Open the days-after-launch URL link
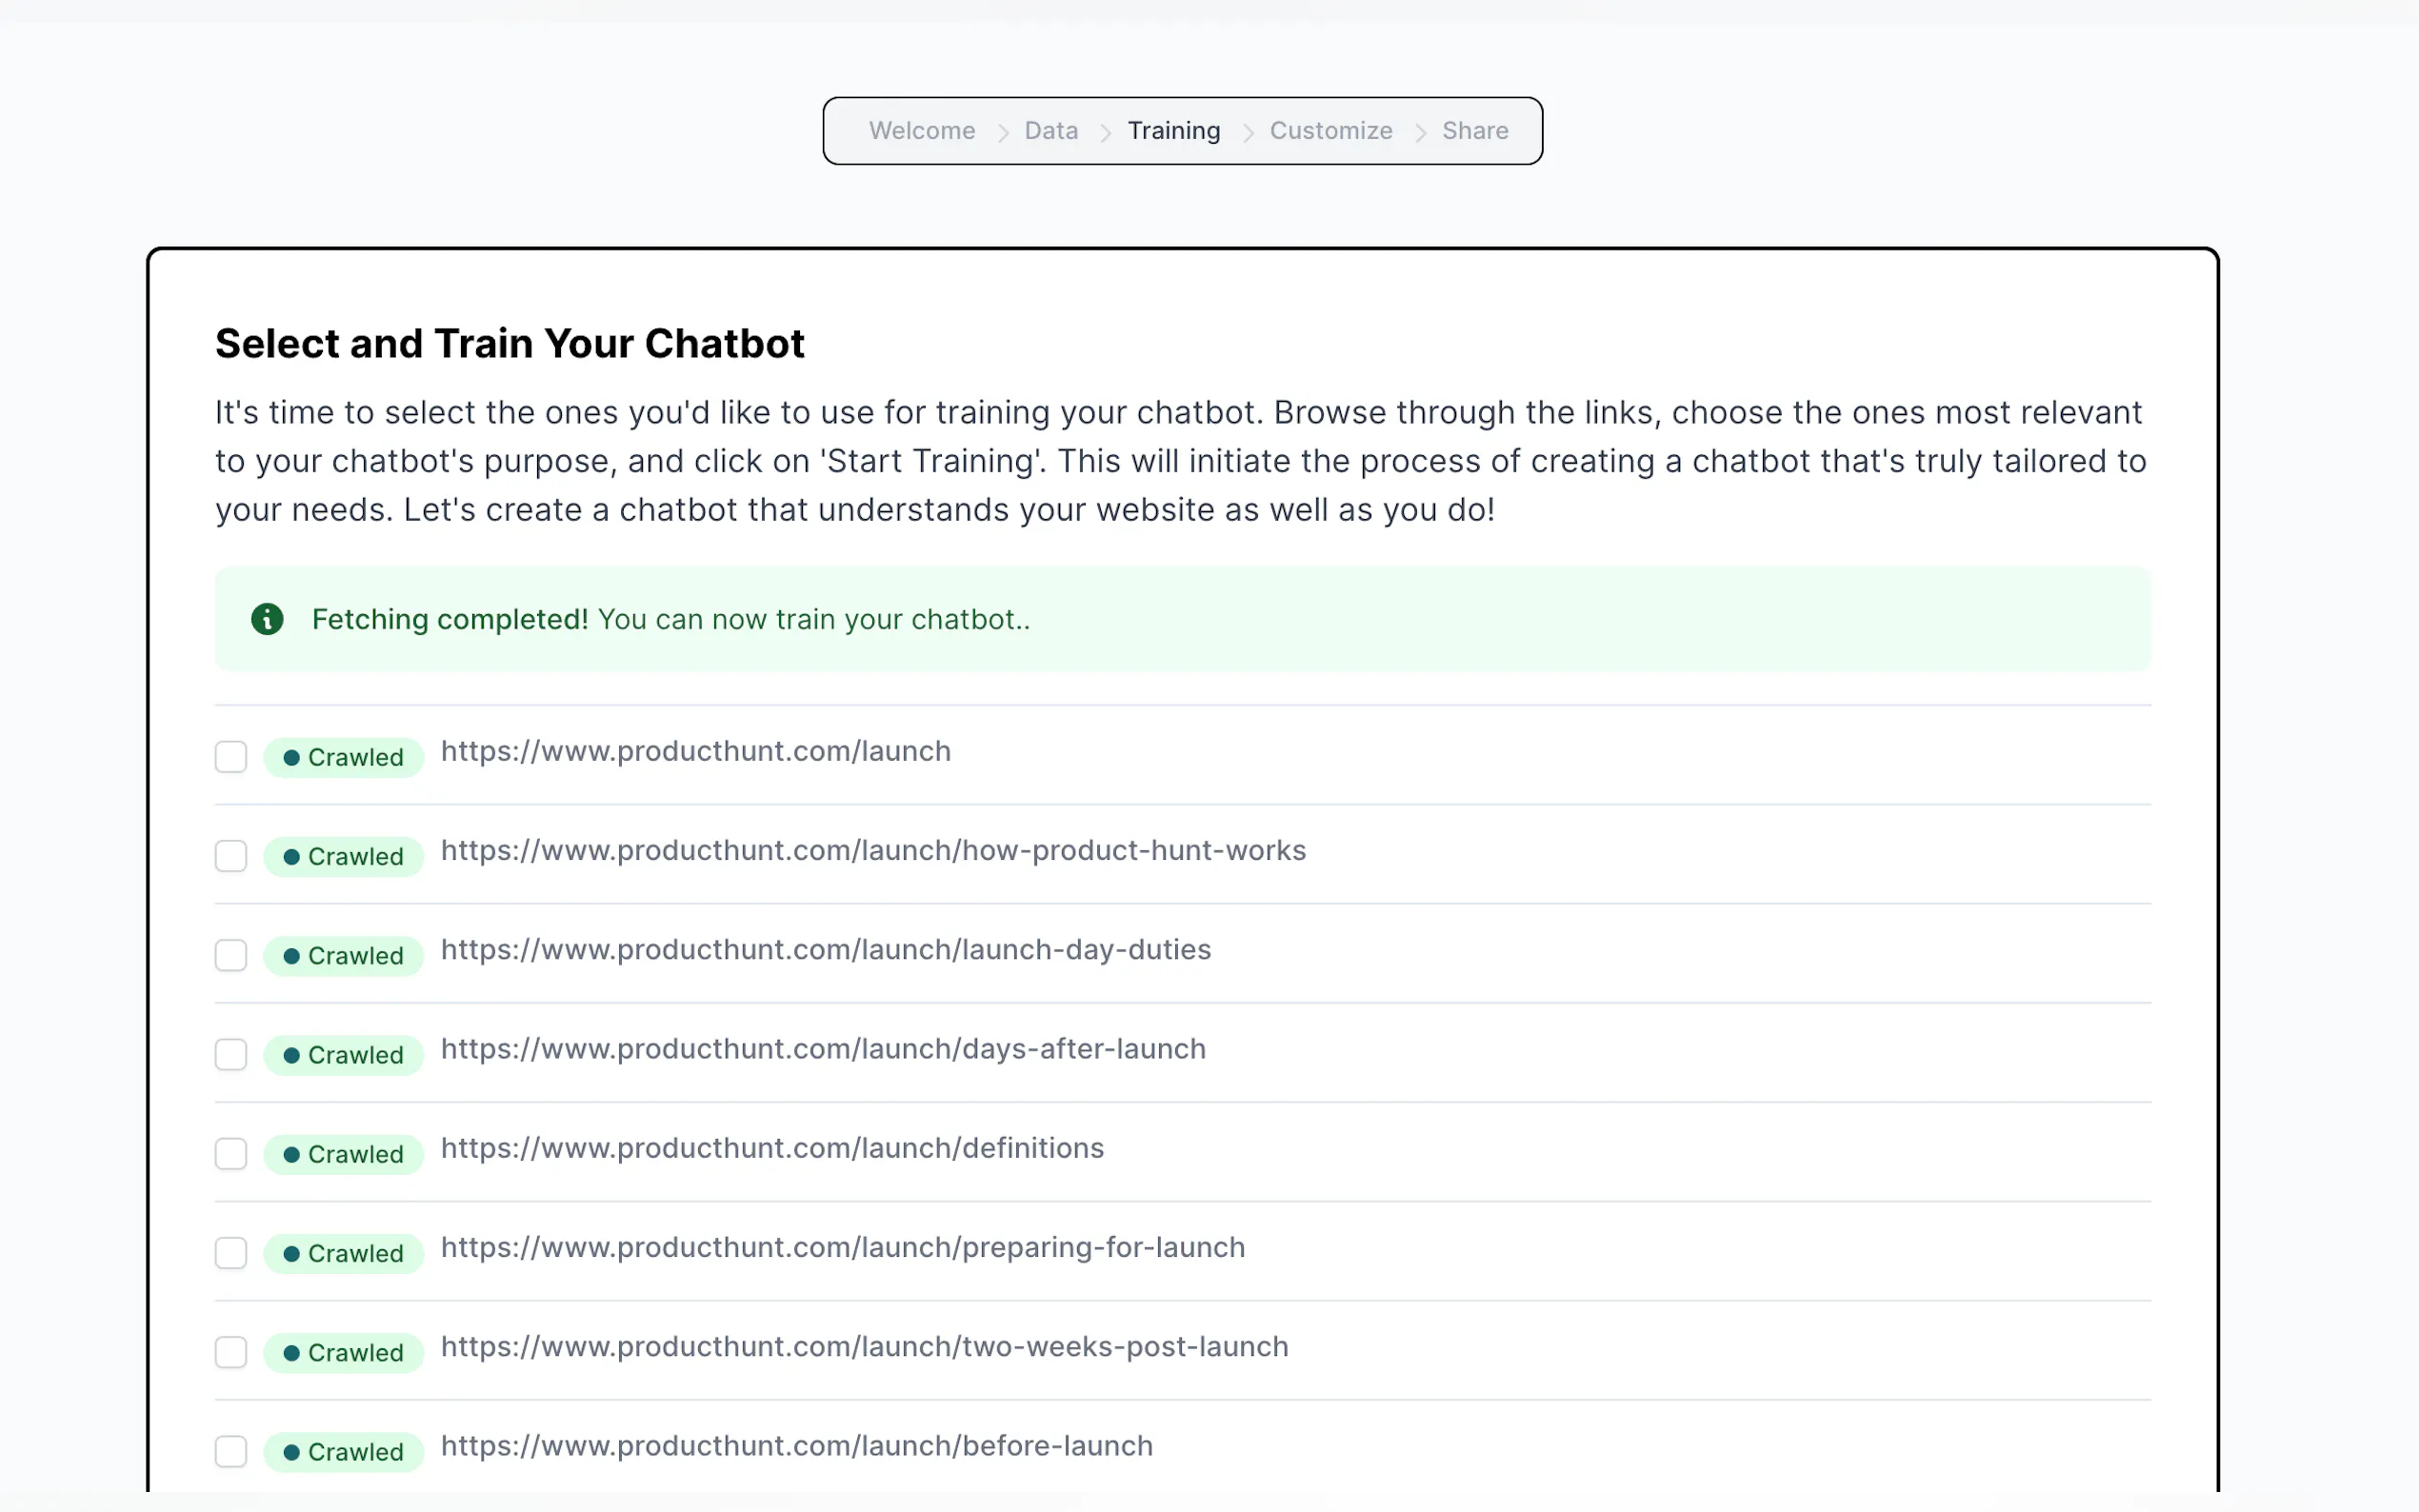2419x1512 pixels. point(823,1049)
